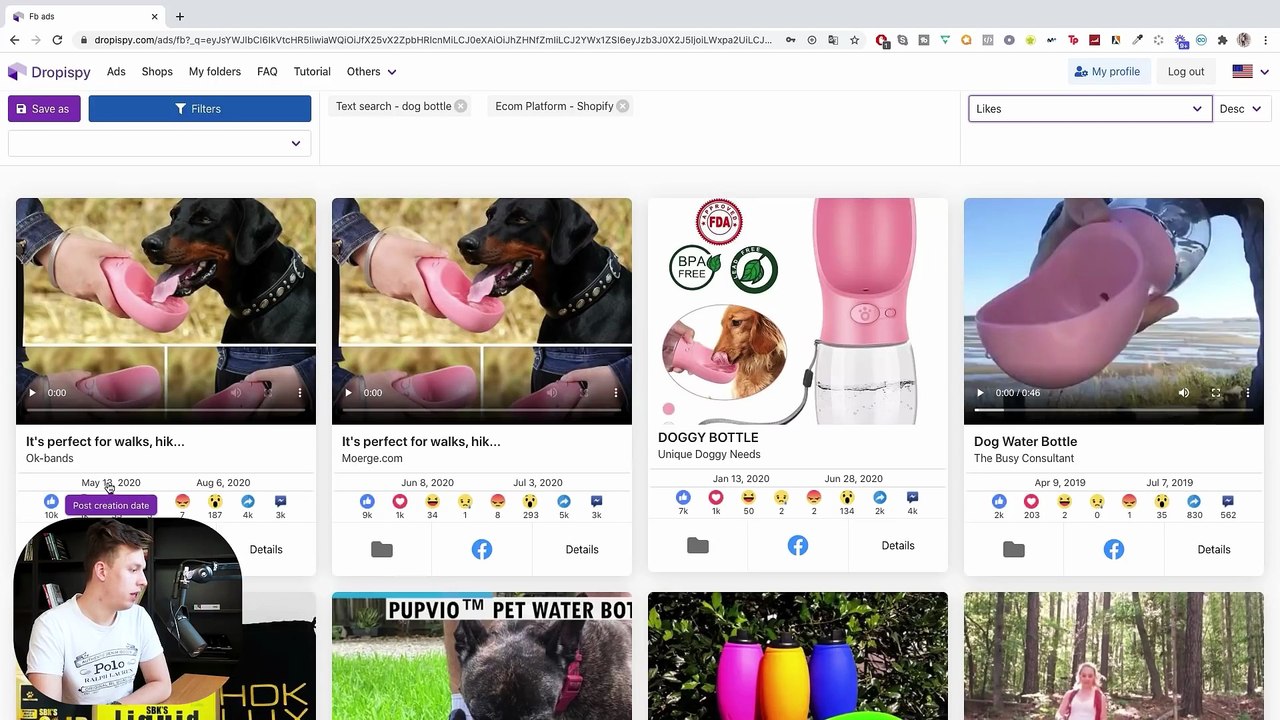View Details of the Moerge.com ad
This screenshot has width=1280, height=720.
pyautogui.click(x=582, y=549)
